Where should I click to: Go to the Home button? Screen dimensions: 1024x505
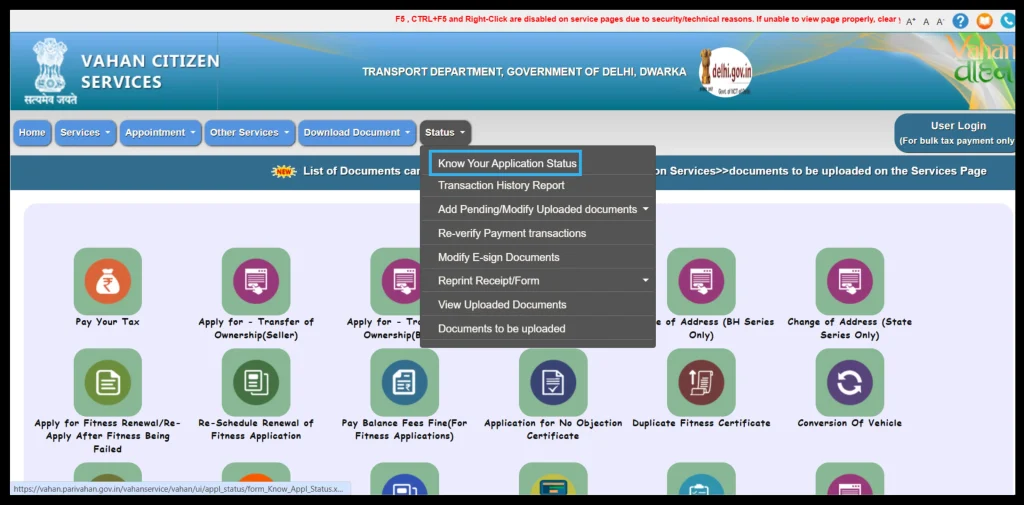32,133
